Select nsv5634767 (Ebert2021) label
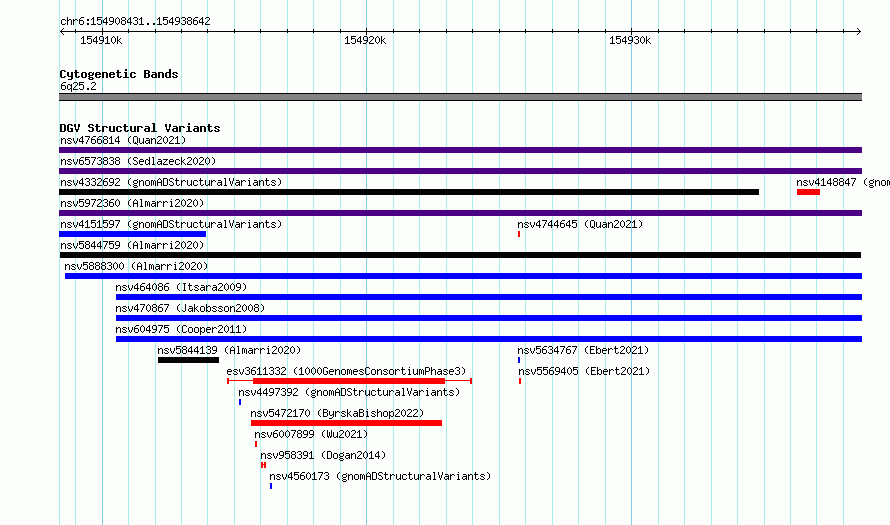 tap(583, 350)
